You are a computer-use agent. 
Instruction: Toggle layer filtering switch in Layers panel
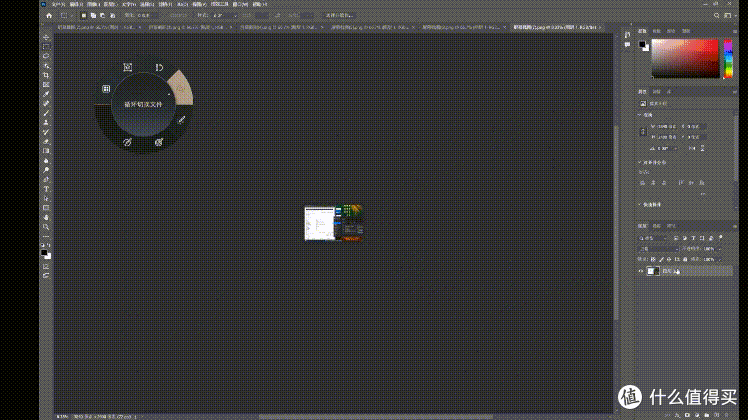pyautogui.click(x=721, y=237)
